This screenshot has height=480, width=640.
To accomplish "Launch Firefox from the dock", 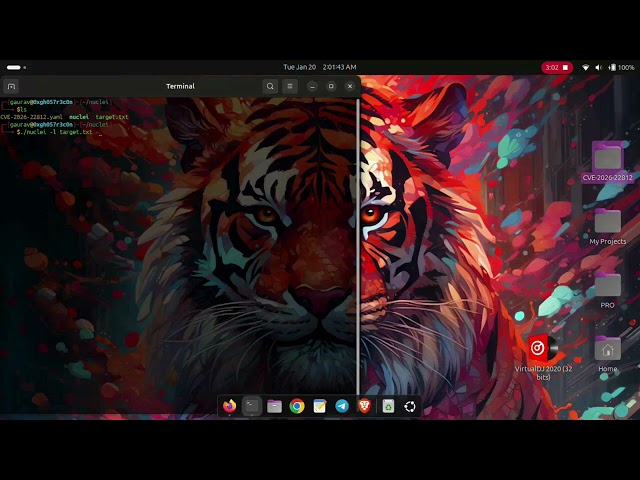I will click(230, 406).
